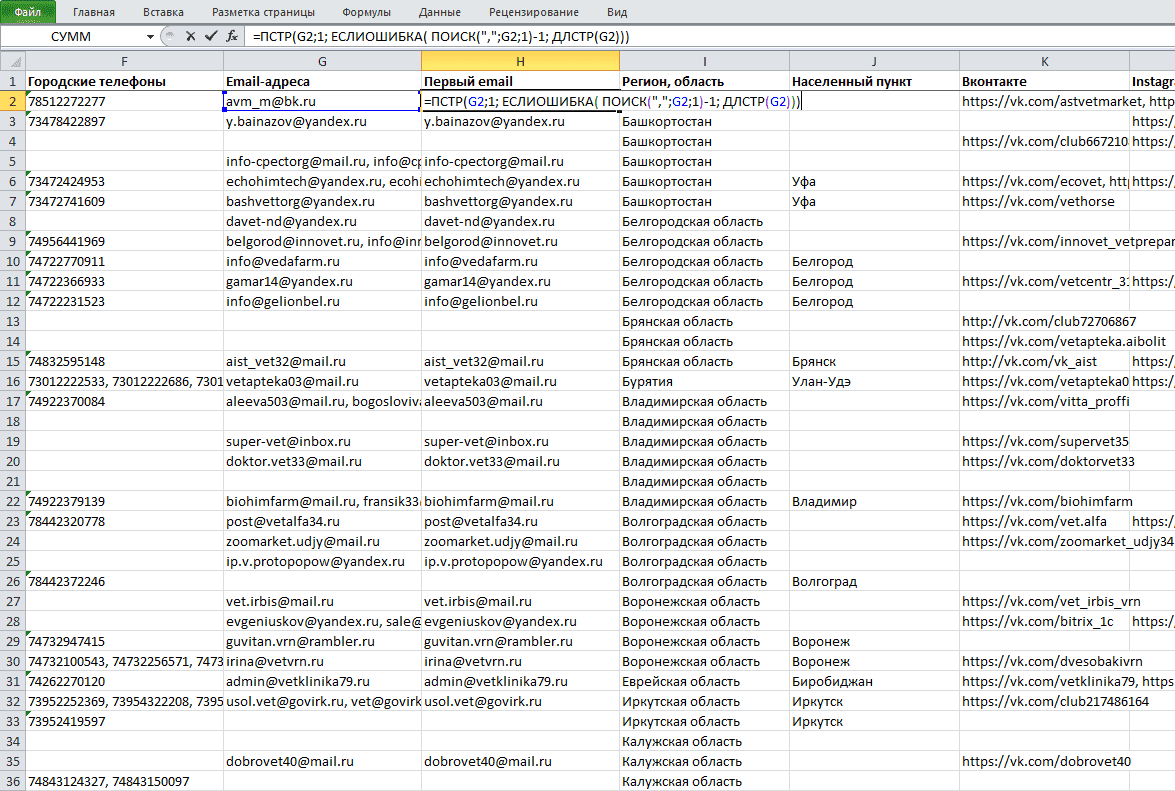Click the Select All corner triangle

(x=13, y=61)
